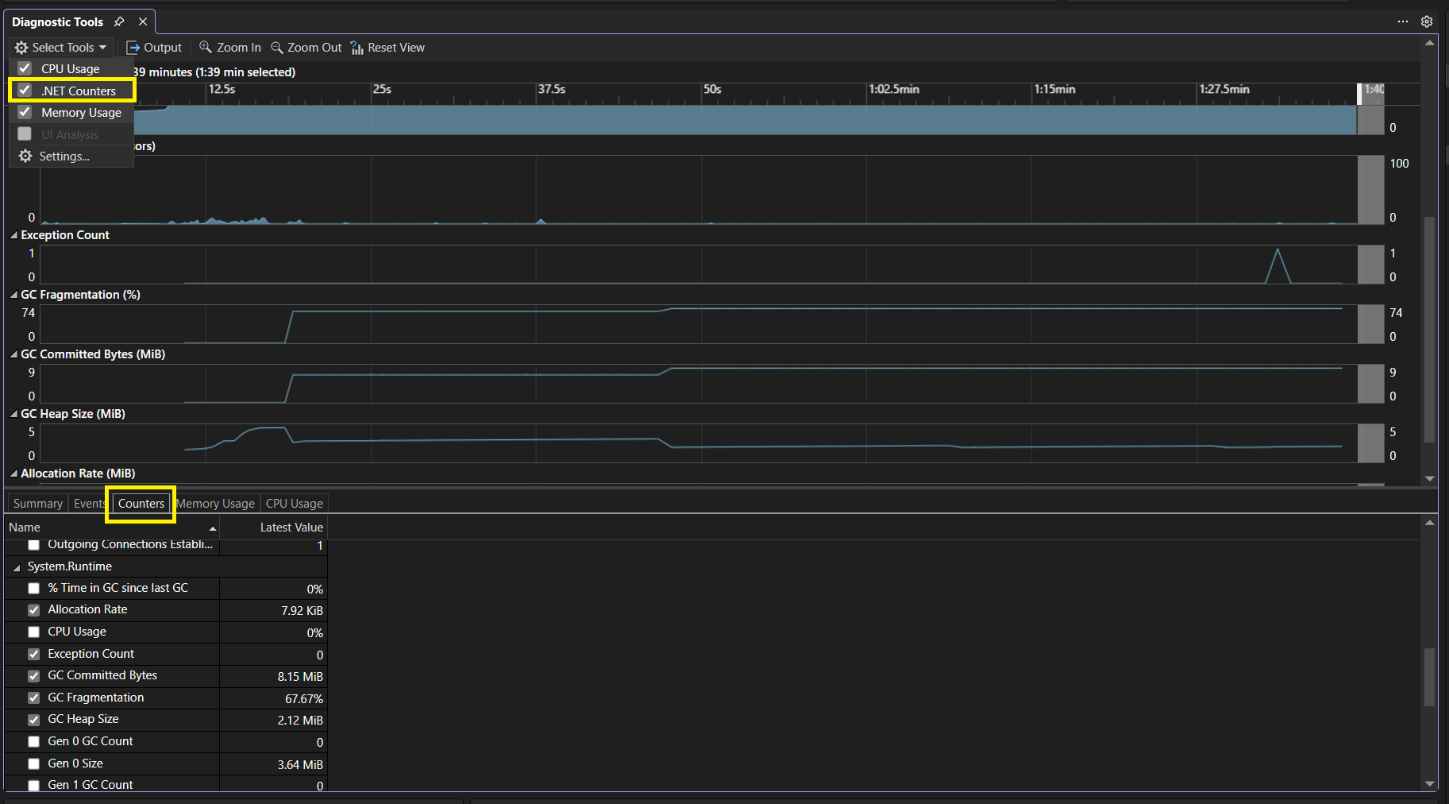The height and width of the screenshot is (804, 1449).
Task: Collapse the System.Runtime counter group
Action: [16, 567]
